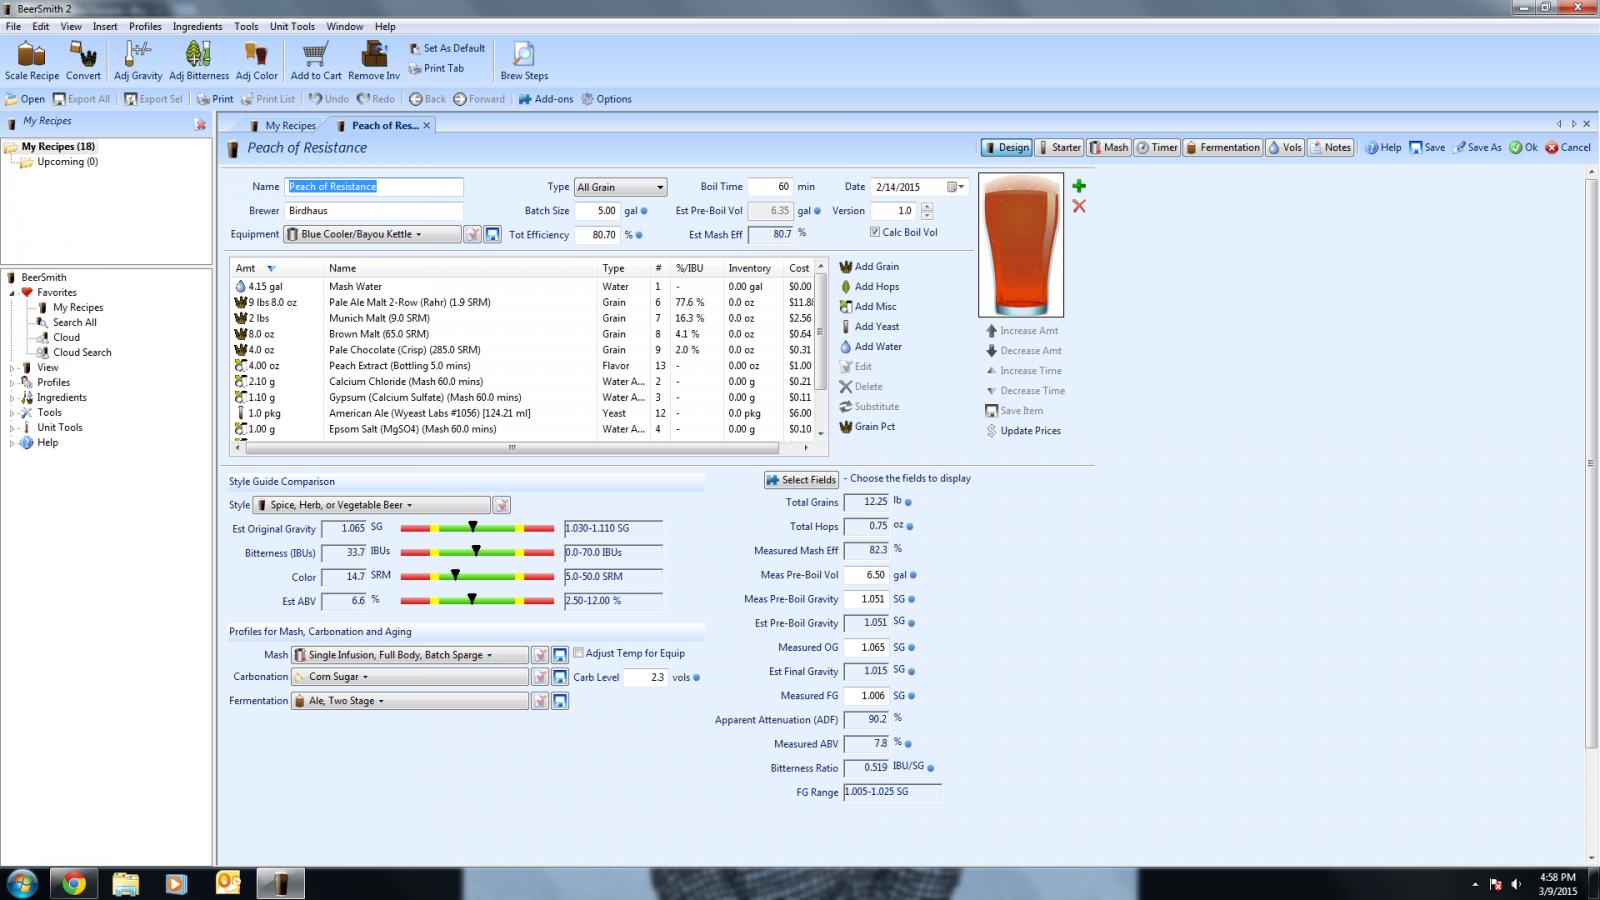Expand the Ingredients tree node
Screen dimensions: 1600x900
13,398
